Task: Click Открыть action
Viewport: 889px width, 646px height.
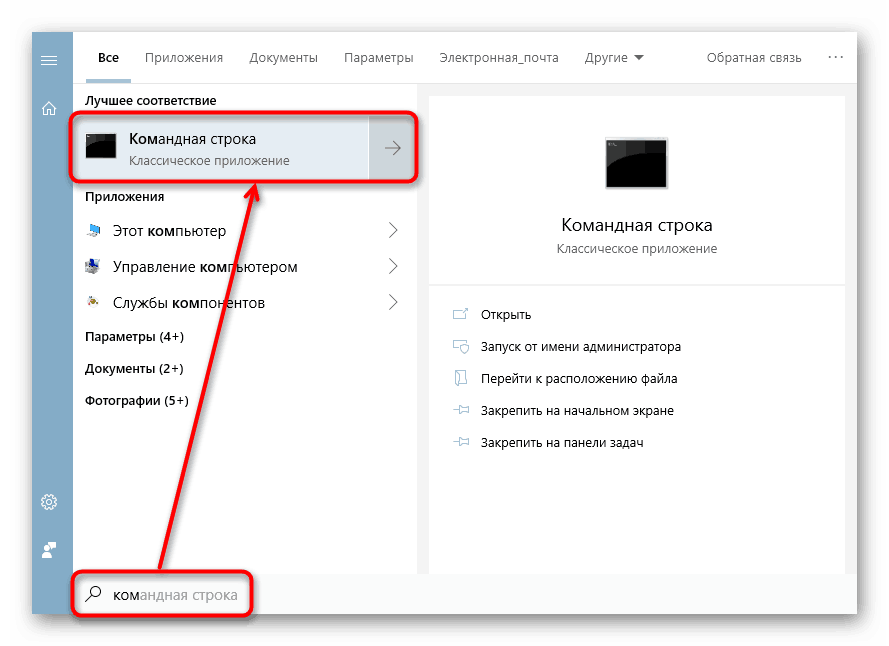Action: [x=506, y=315]
